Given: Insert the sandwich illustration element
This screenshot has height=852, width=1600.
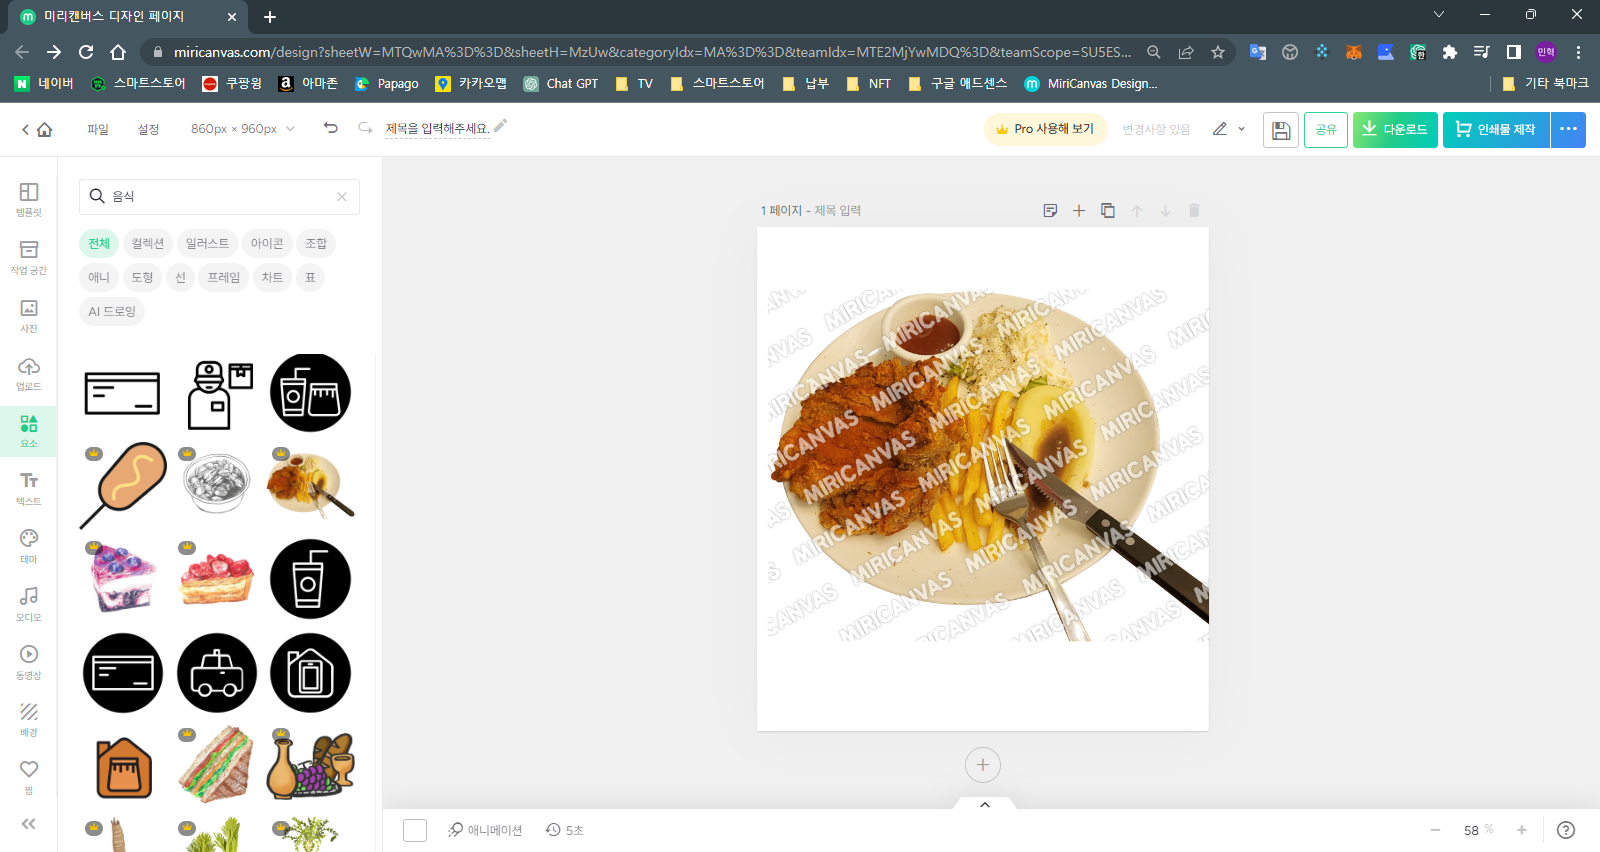Looking at the screenshot, I should click(217, 763).
